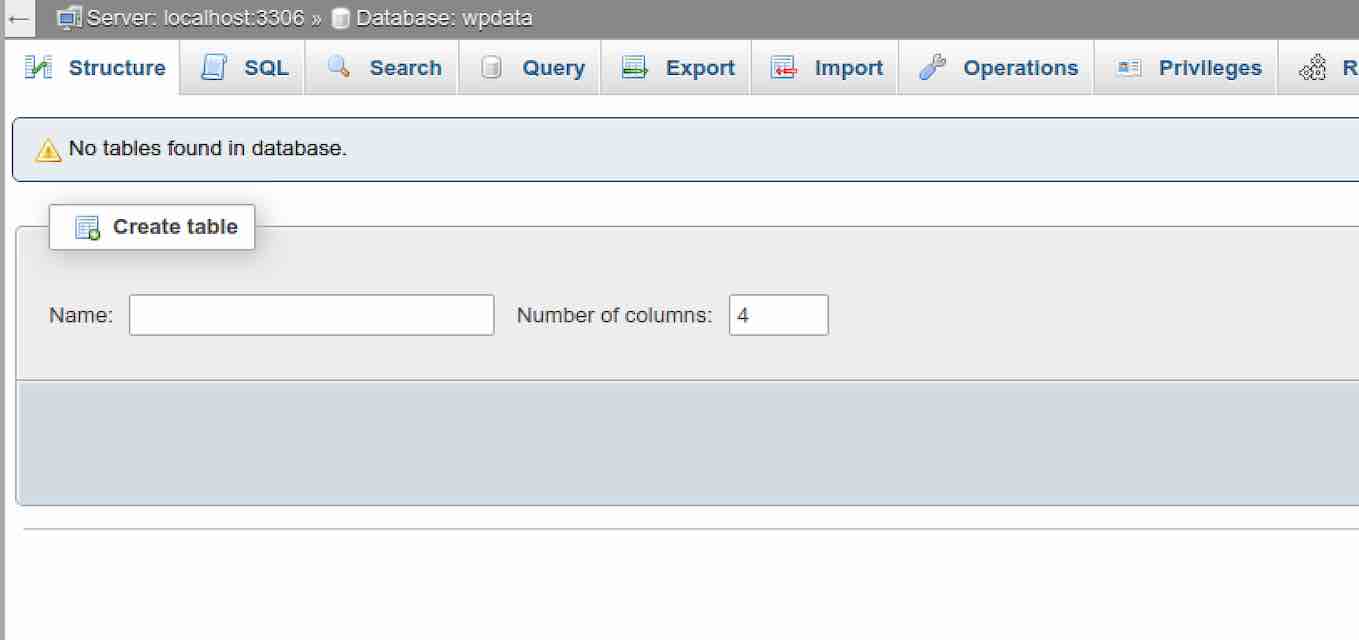Click the Import icon

[784, 68]
